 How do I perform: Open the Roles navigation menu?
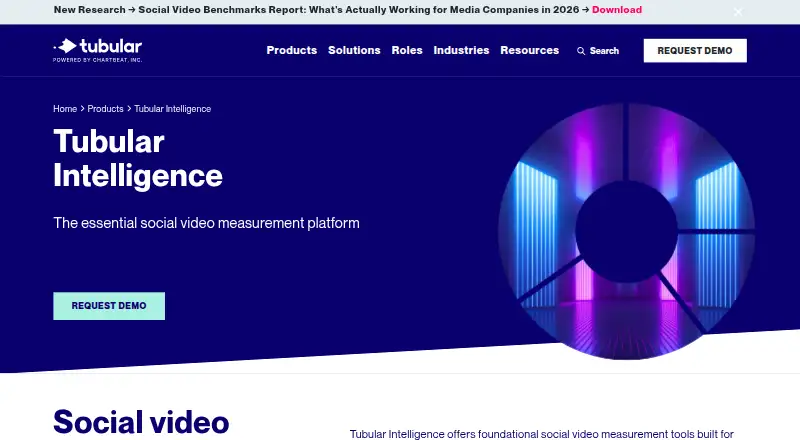point(407,51)
